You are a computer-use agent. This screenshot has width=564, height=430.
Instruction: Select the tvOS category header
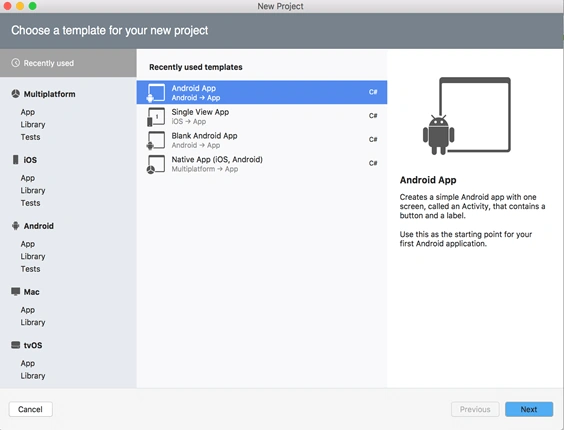33,345
